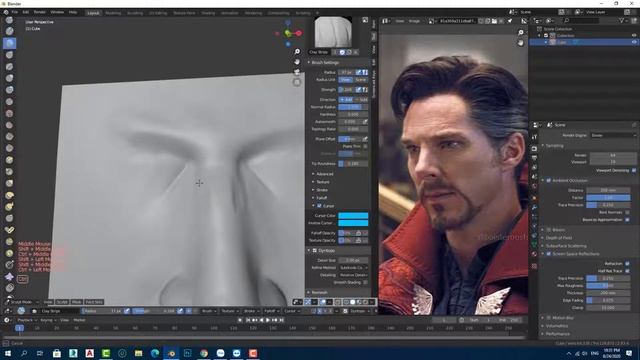Pick the Cursor Color swatch
The image size is (640, 360).
[x=353, y=216]
